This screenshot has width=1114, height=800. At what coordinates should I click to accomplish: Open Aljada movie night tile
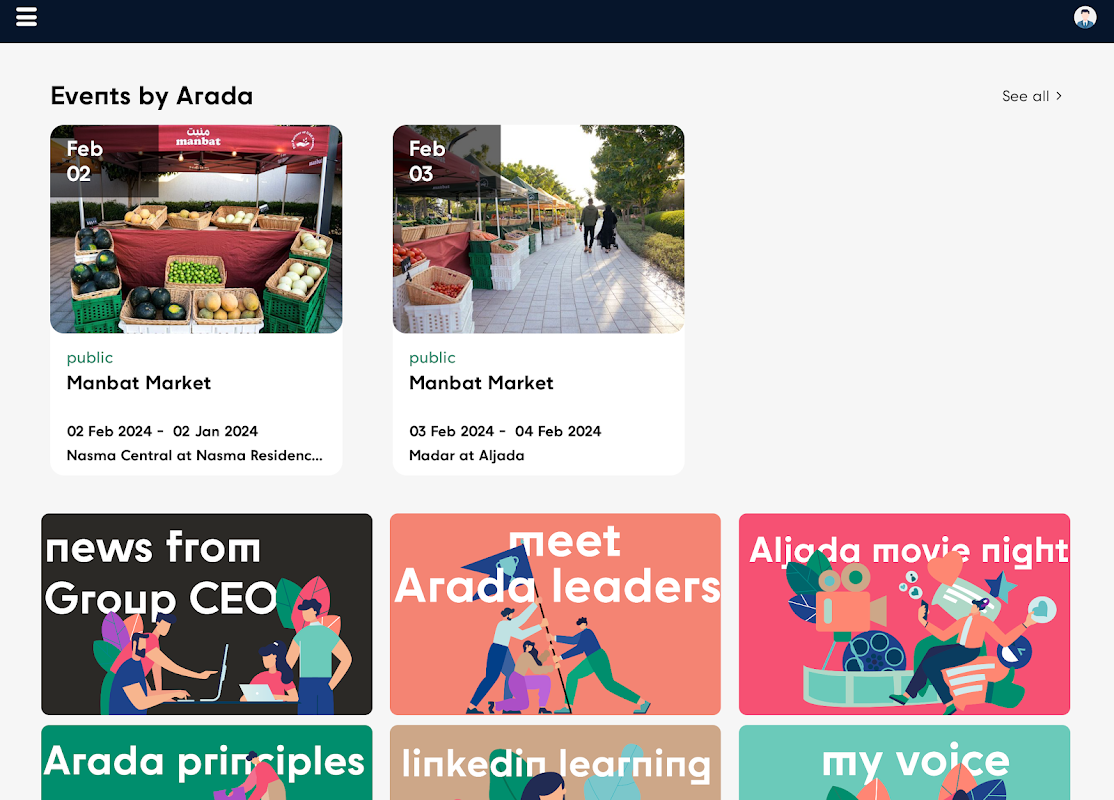click(904, 614)
